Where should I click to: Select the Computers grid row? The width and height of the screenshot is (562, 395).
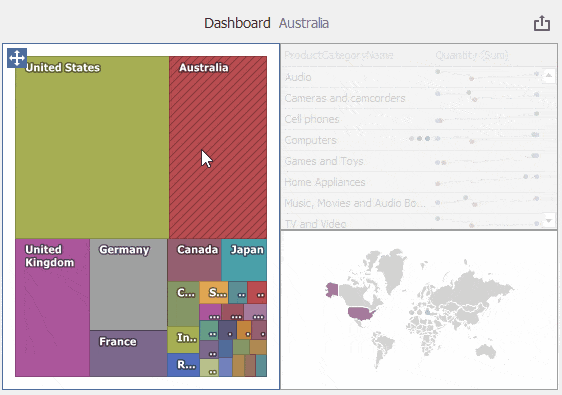pos(412,140)
